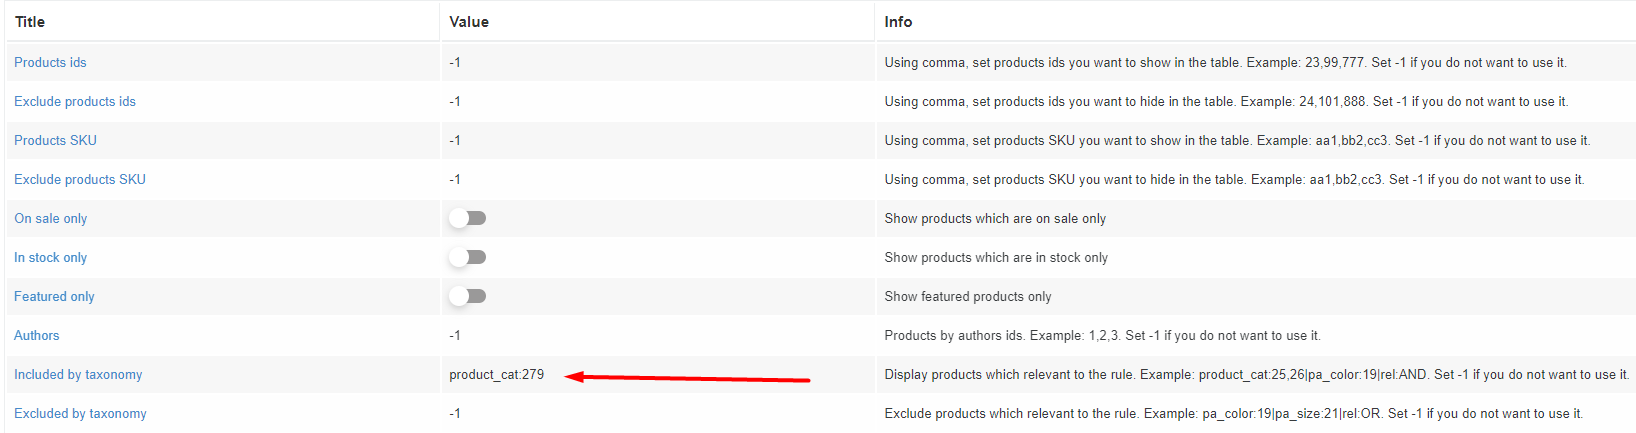Click the Value column header
Screen dimensions: 1636x433
(469, 21)
